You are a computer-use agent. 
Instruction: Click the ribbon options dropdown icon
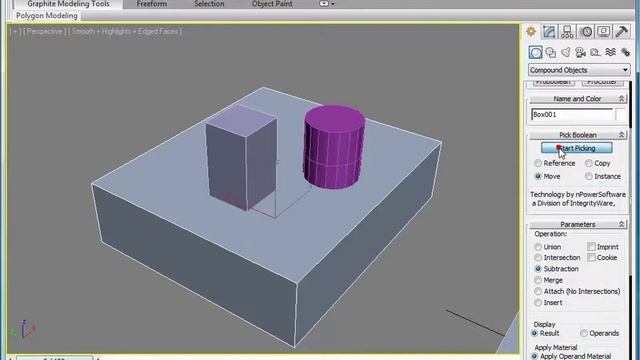(x=327, y=4)
